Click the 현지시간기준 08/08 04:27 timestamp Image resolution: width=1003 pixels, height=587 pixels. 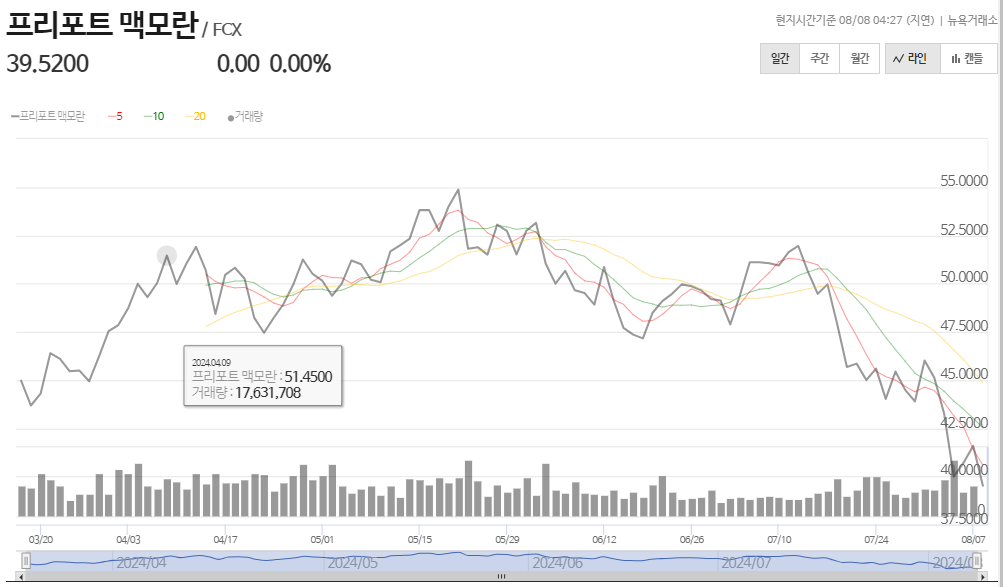pos(855,20)
